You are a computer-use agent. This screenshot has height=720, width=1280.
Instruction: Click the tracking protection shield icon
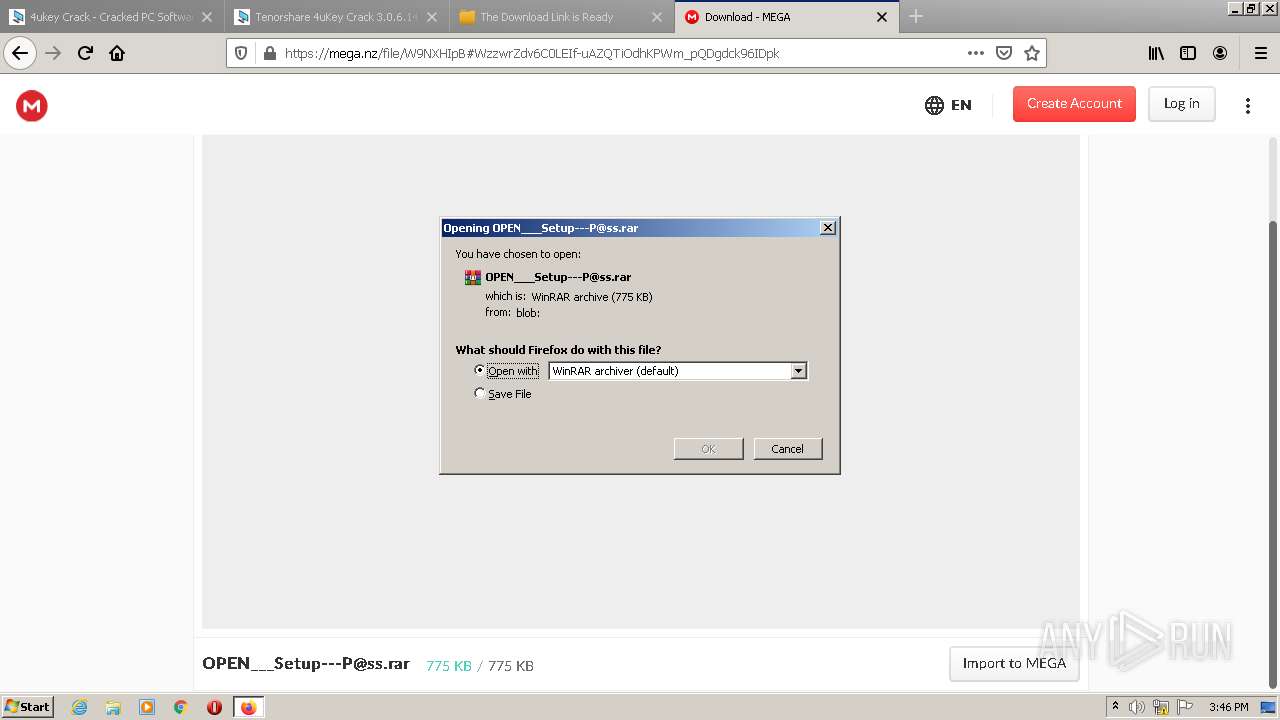click(241, 53)
